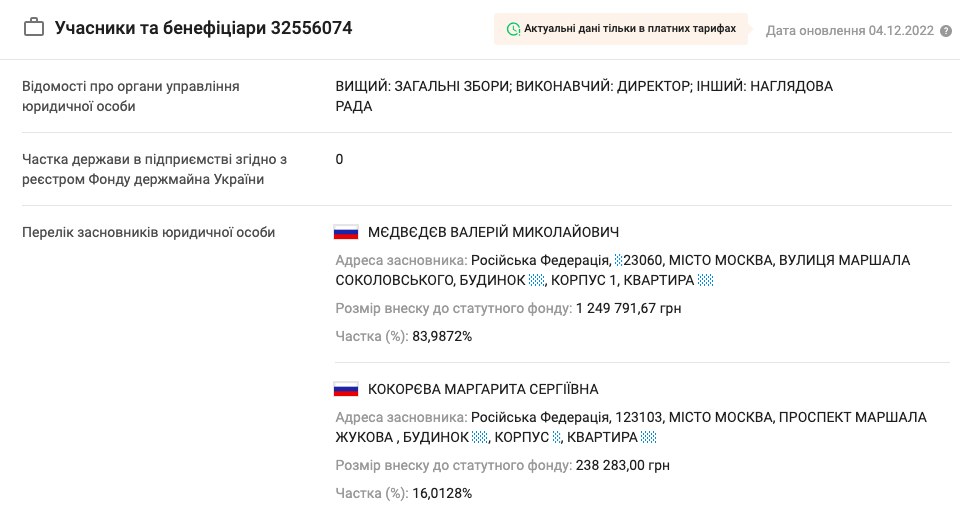Click the question mark help icon
Image resolution: width=960 pixels, height=515 pixels.
945,31
